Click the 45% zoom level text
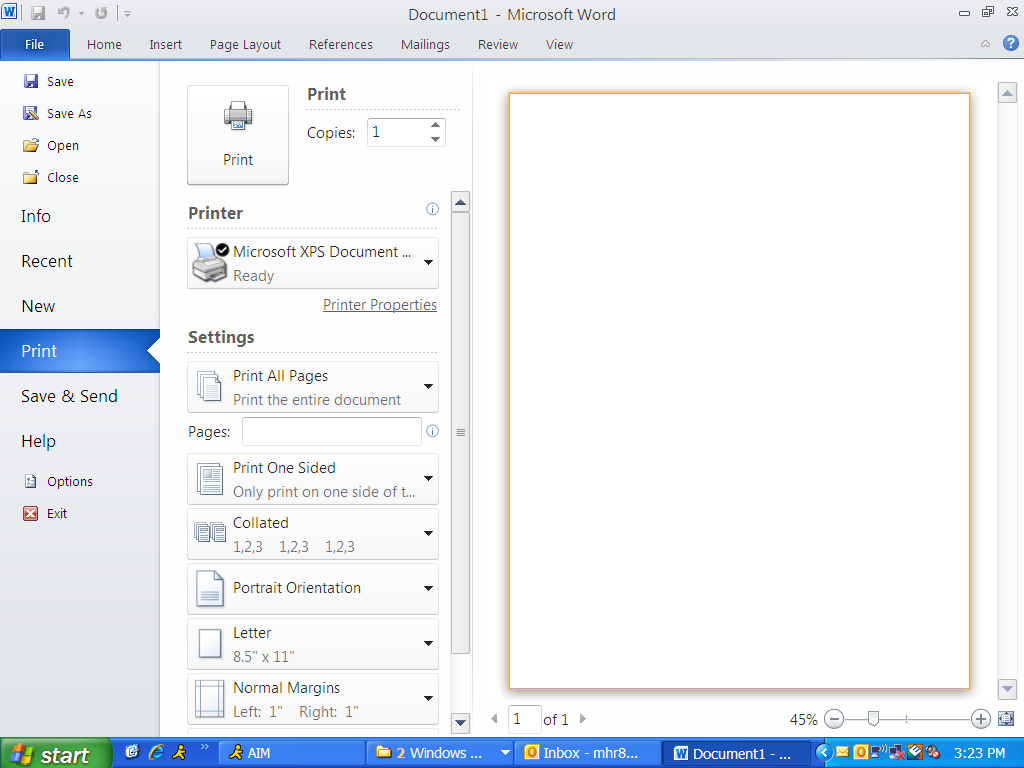Screen dimensions: 1024x768 [803, 720]
